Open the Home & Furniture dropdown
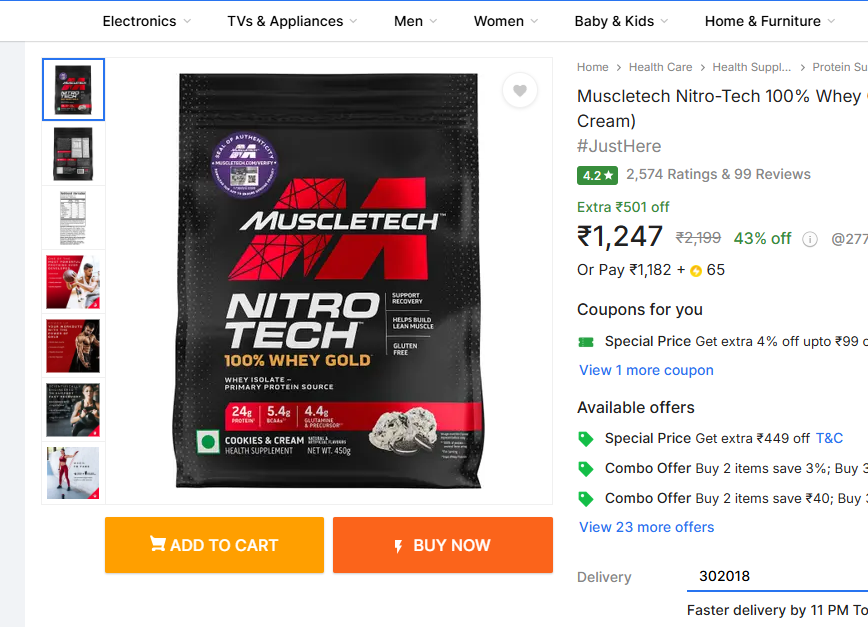The height and width of the screenshot is (627, 868). click(769, 21)
